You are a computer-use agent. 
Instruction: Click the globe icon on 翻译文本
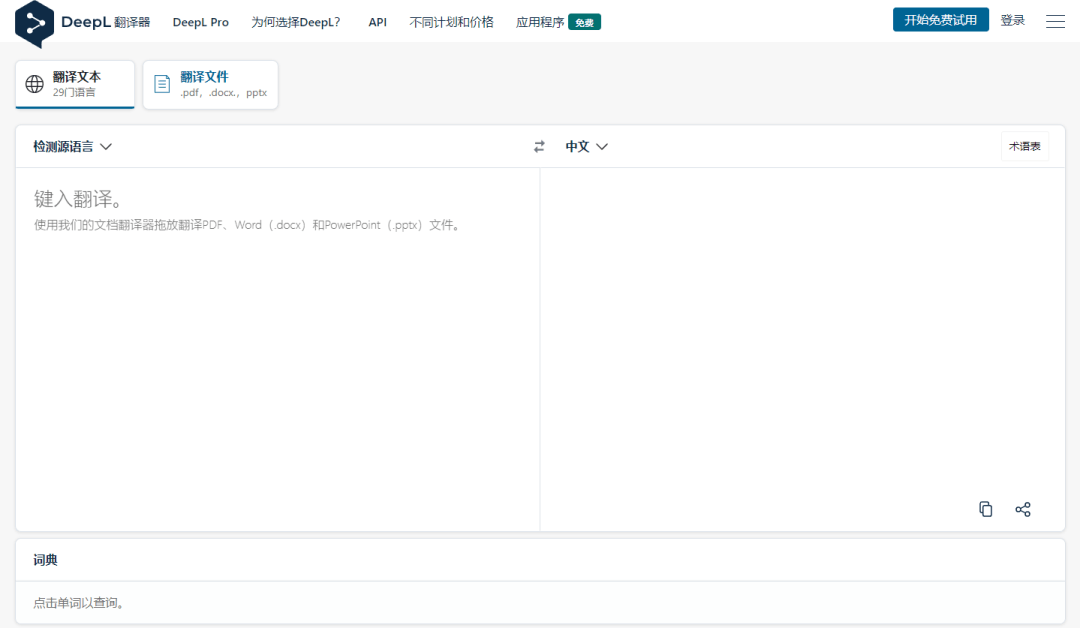[x=34, y=84]
